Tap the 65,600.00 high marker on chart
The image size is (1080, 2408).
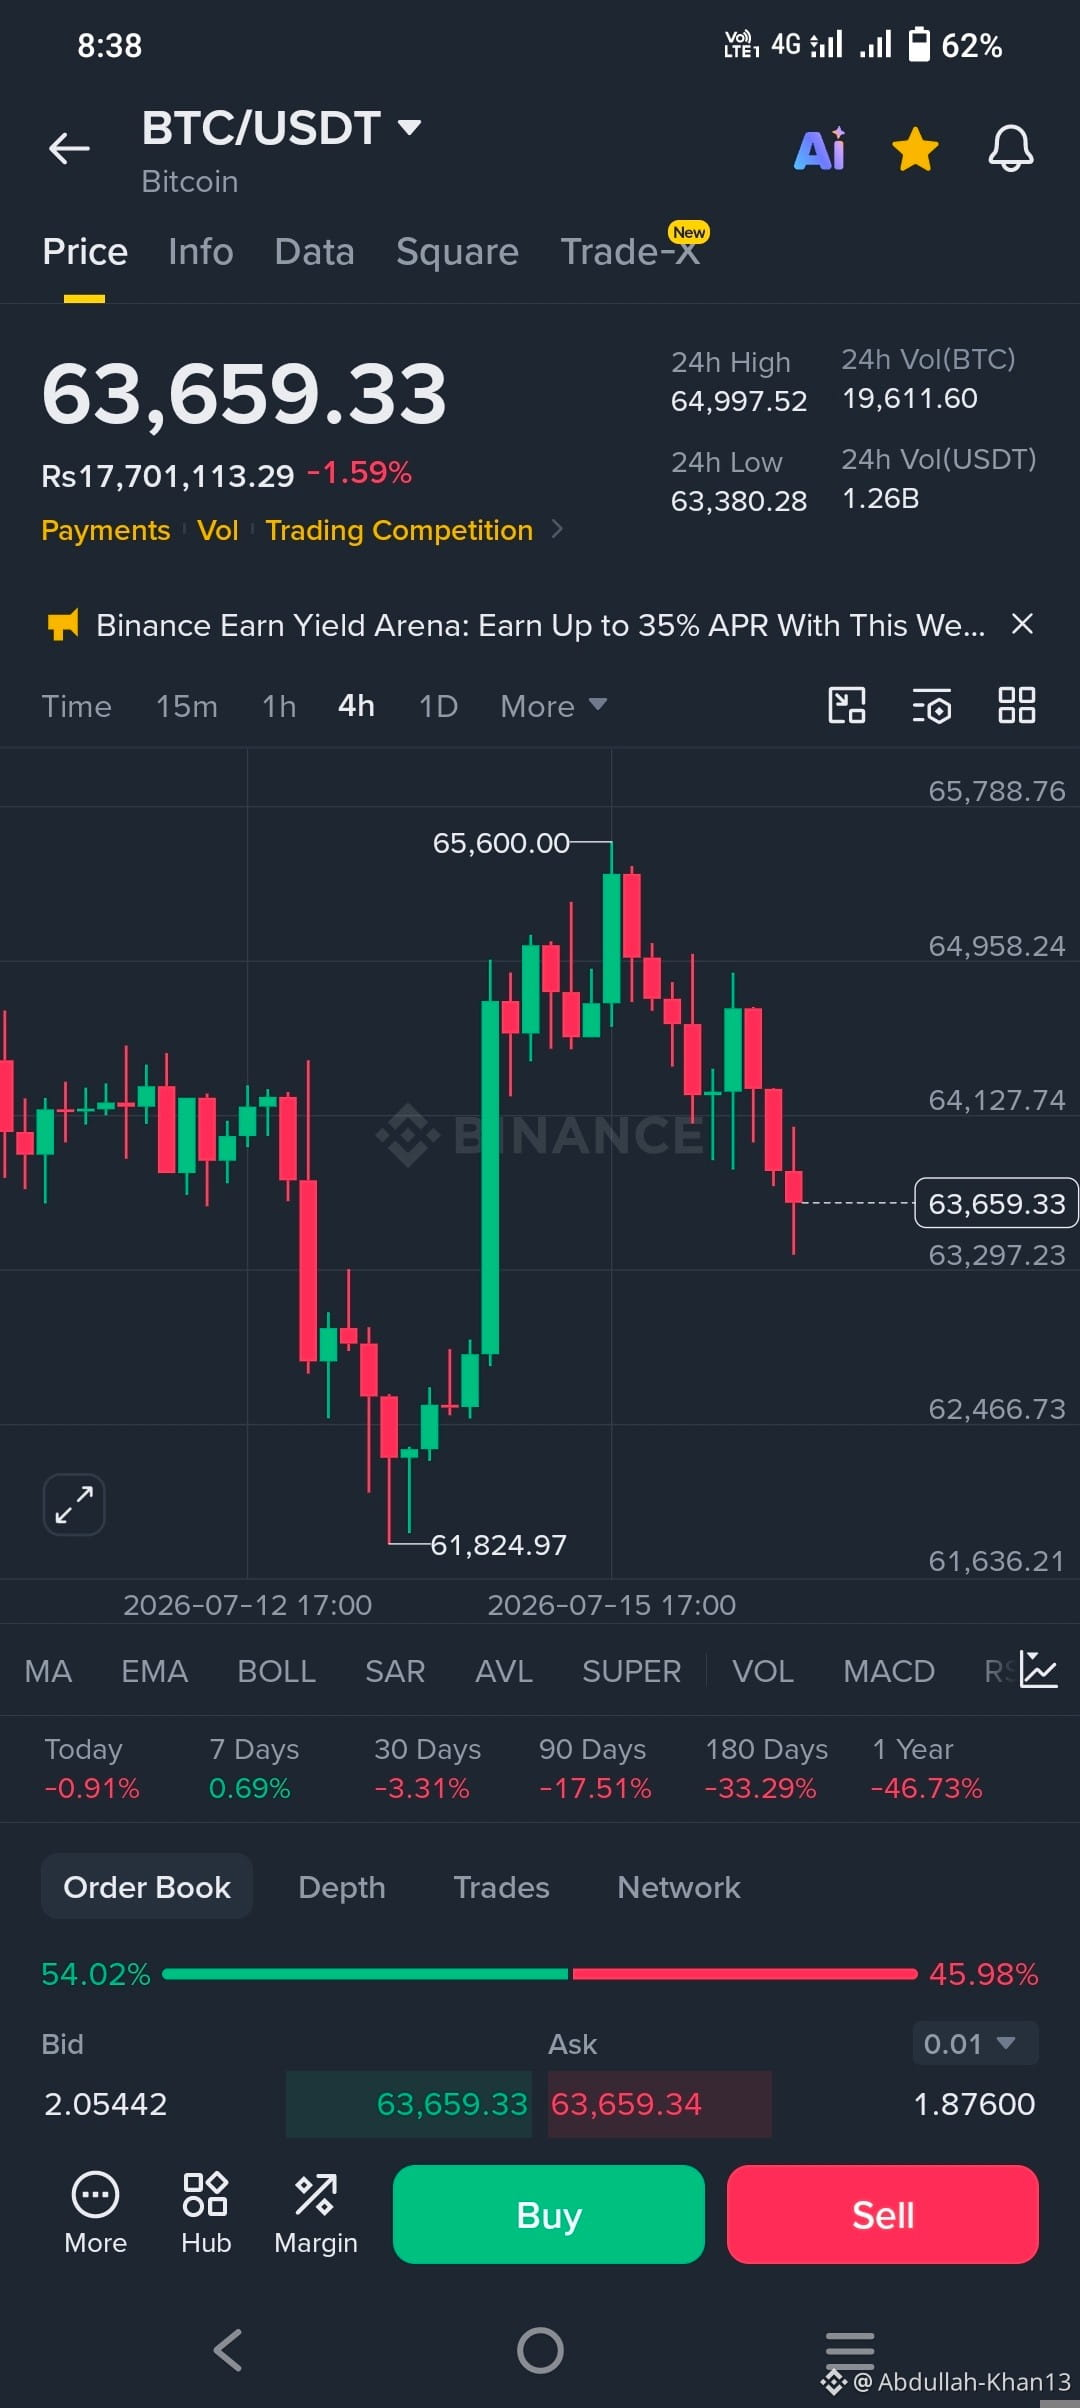[x=501, y=843]
